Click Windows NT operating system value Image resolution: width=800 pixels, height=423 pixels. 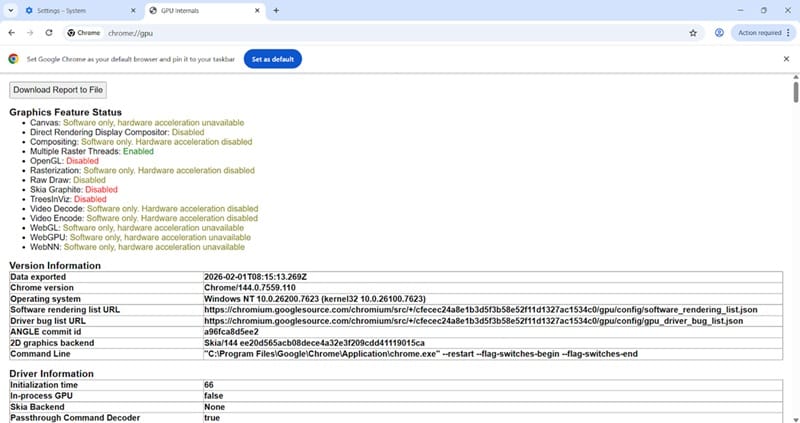click(315, 299)
